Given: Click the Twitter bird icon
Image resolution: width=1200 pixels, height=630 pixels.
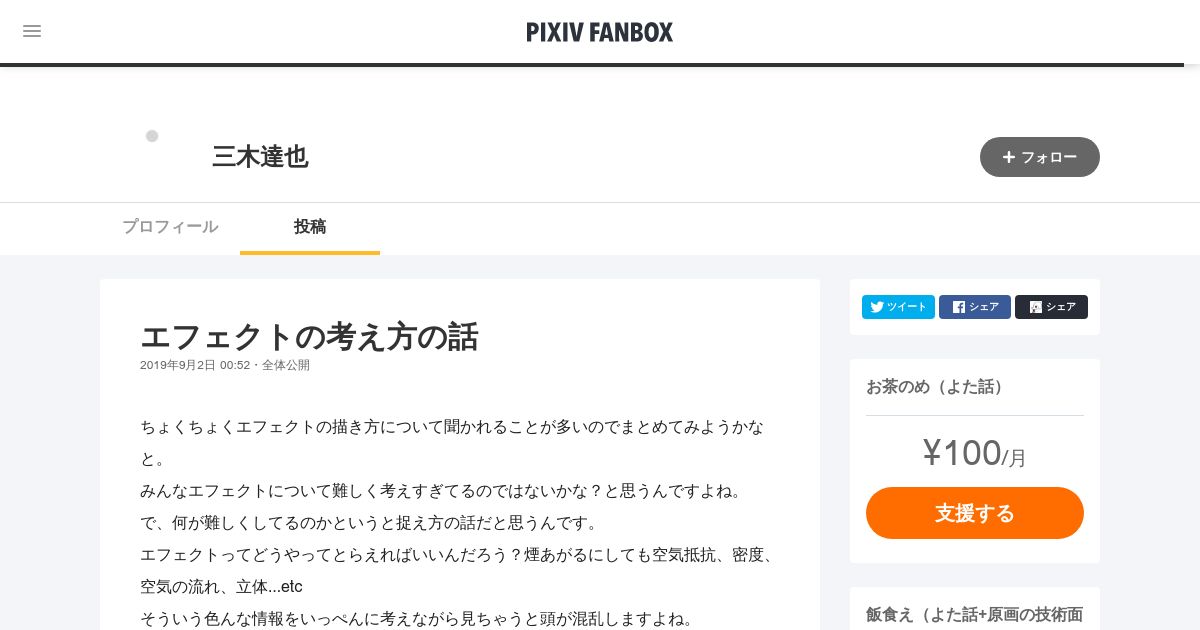Looking at the screenshot, I should tap(877, 307).
